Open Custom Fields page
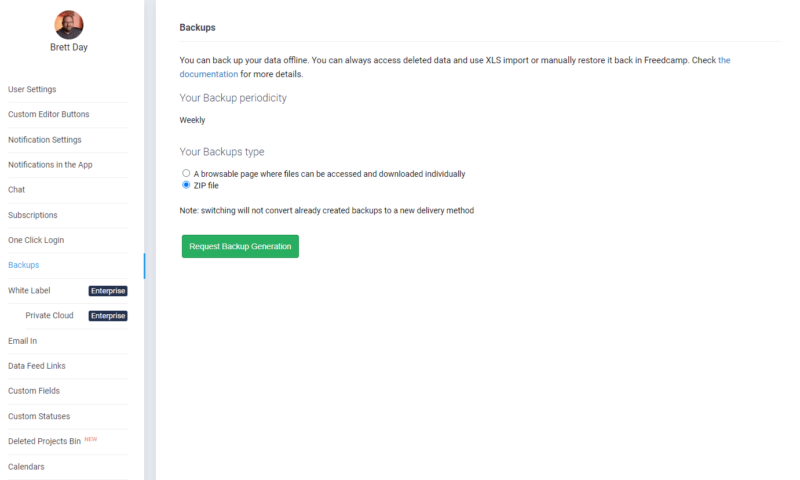 pyautogui.click(x=34, y=391)
